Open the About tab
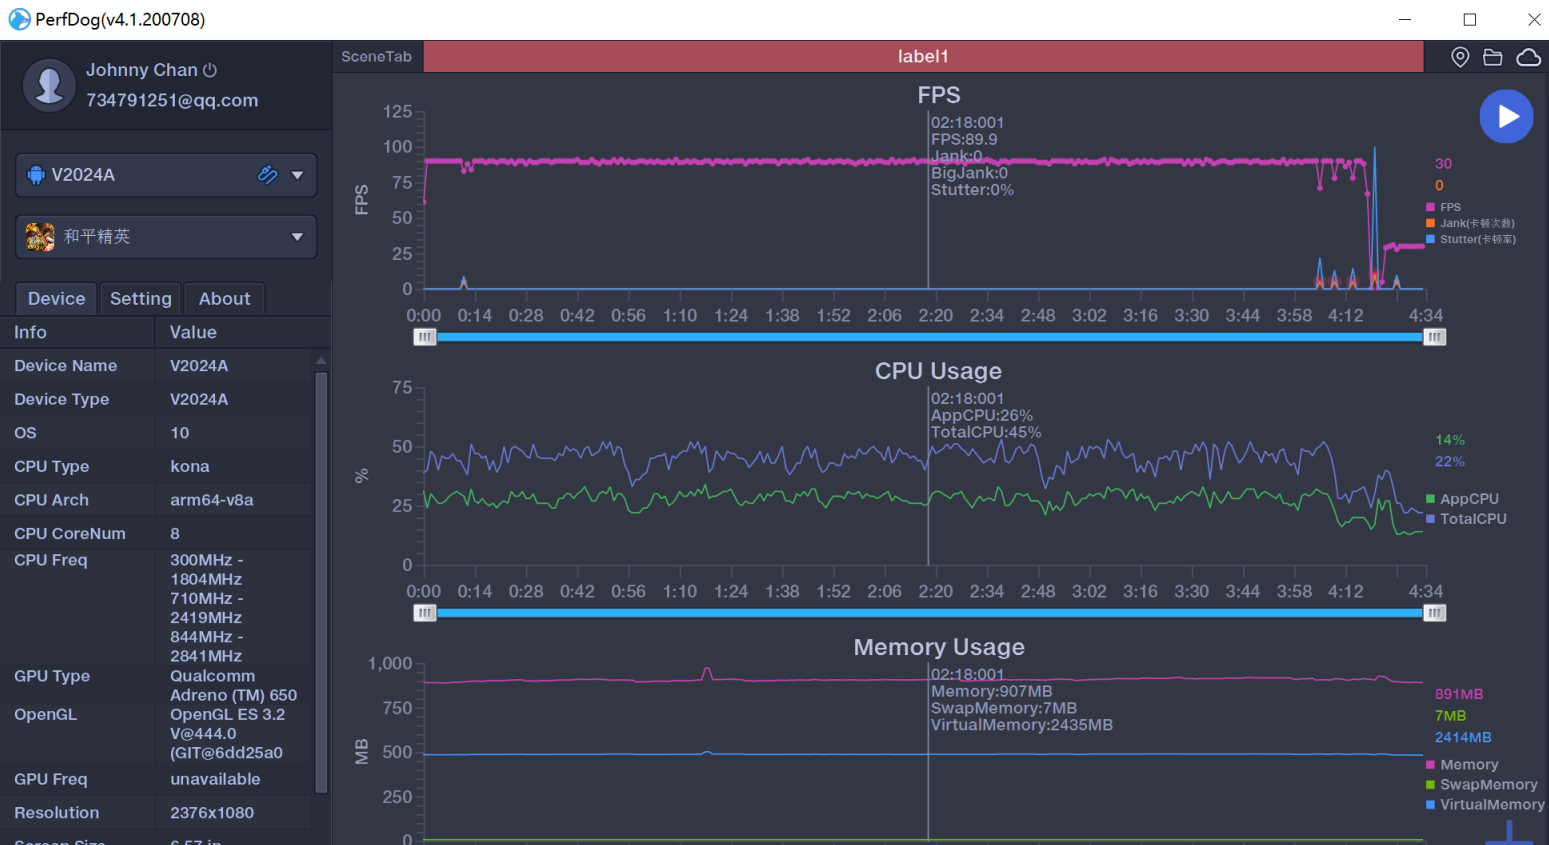The image size is (1549, 845). click(x=224, y=299)
